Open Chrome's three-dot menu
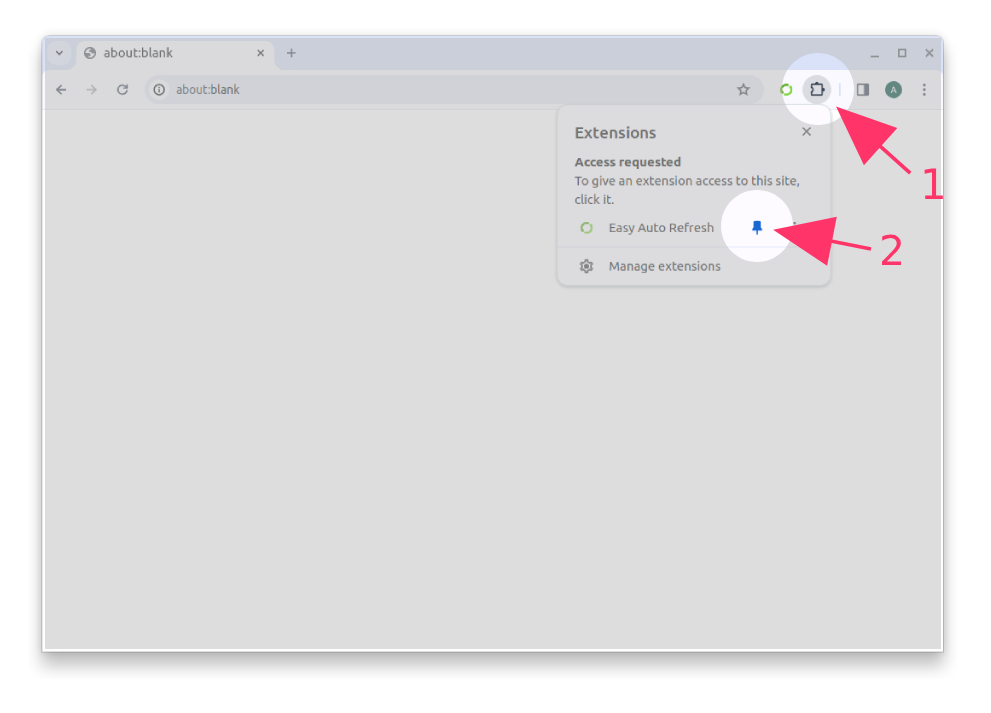This screenshot has height=713, width=991. [924, 90]
